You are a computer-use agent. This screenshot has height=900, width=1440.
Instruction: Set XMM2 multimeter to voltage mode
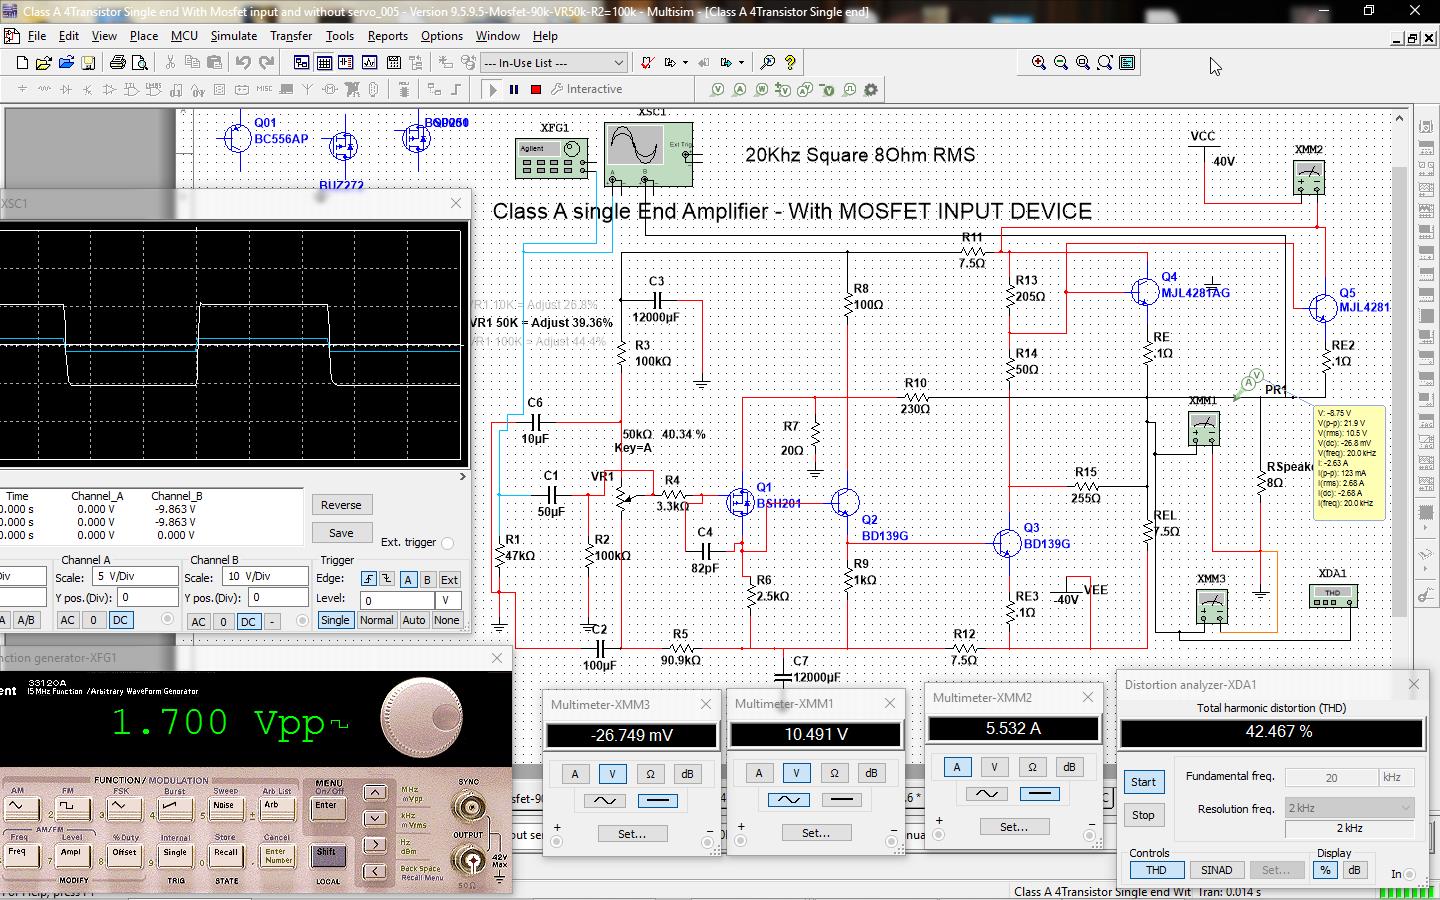[x=994, y=767]
